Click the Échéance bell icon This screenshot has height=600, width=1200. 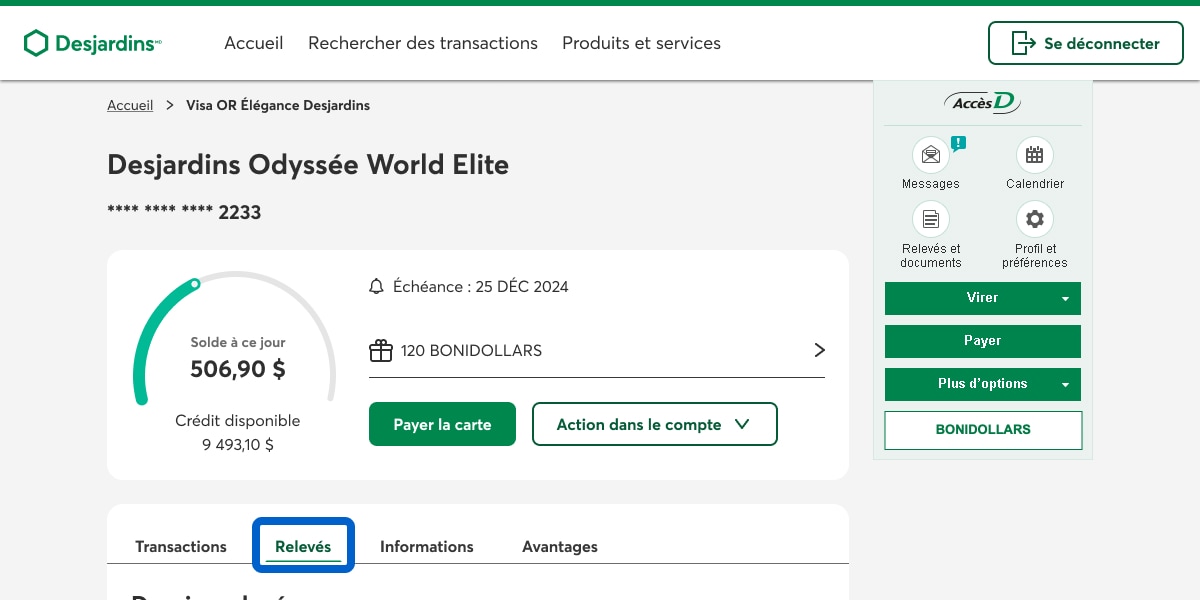point(377,287)
